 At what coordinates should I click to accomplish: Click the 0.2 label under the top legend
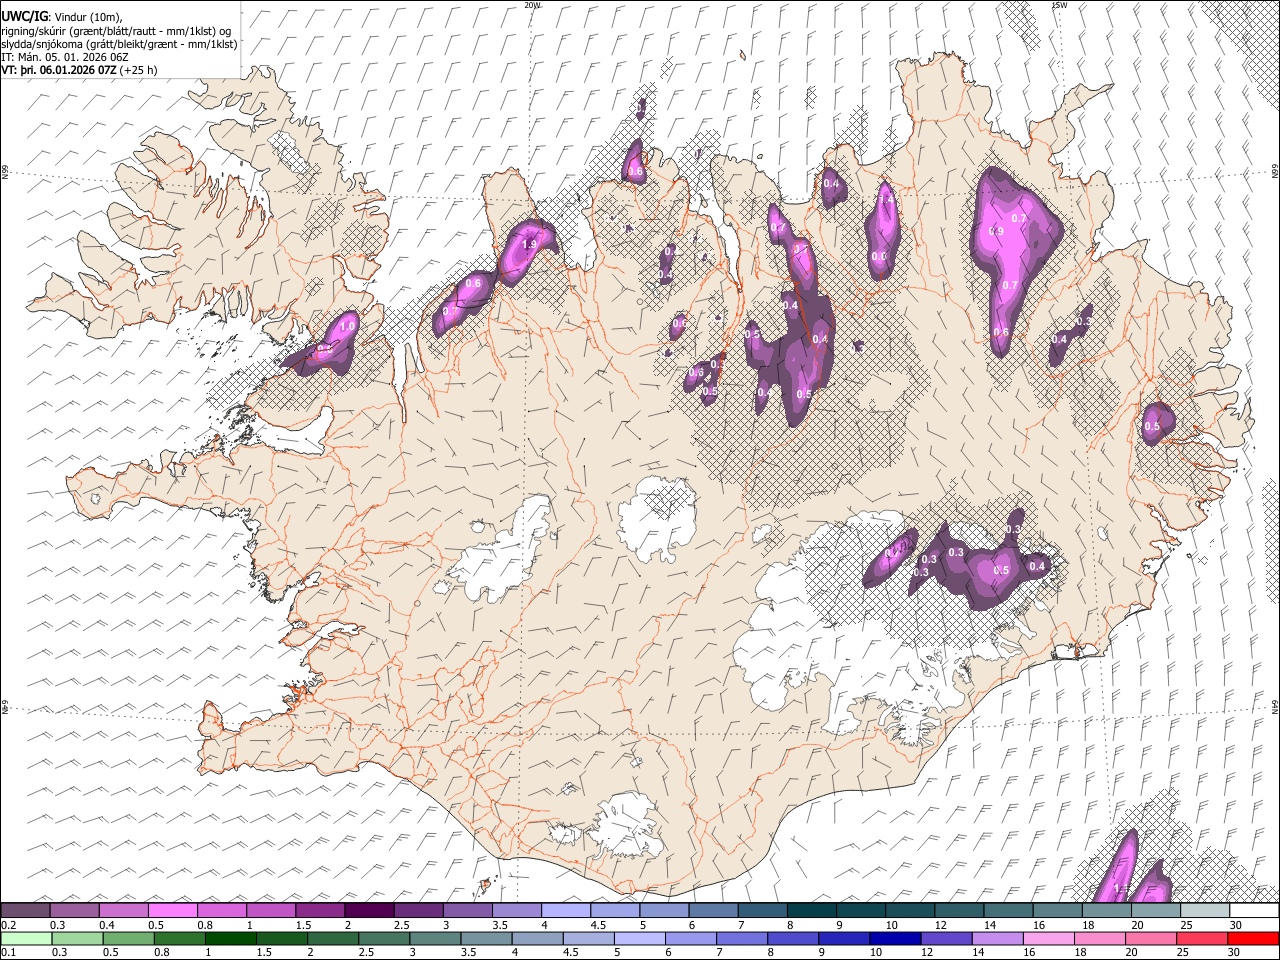point(7,925)
